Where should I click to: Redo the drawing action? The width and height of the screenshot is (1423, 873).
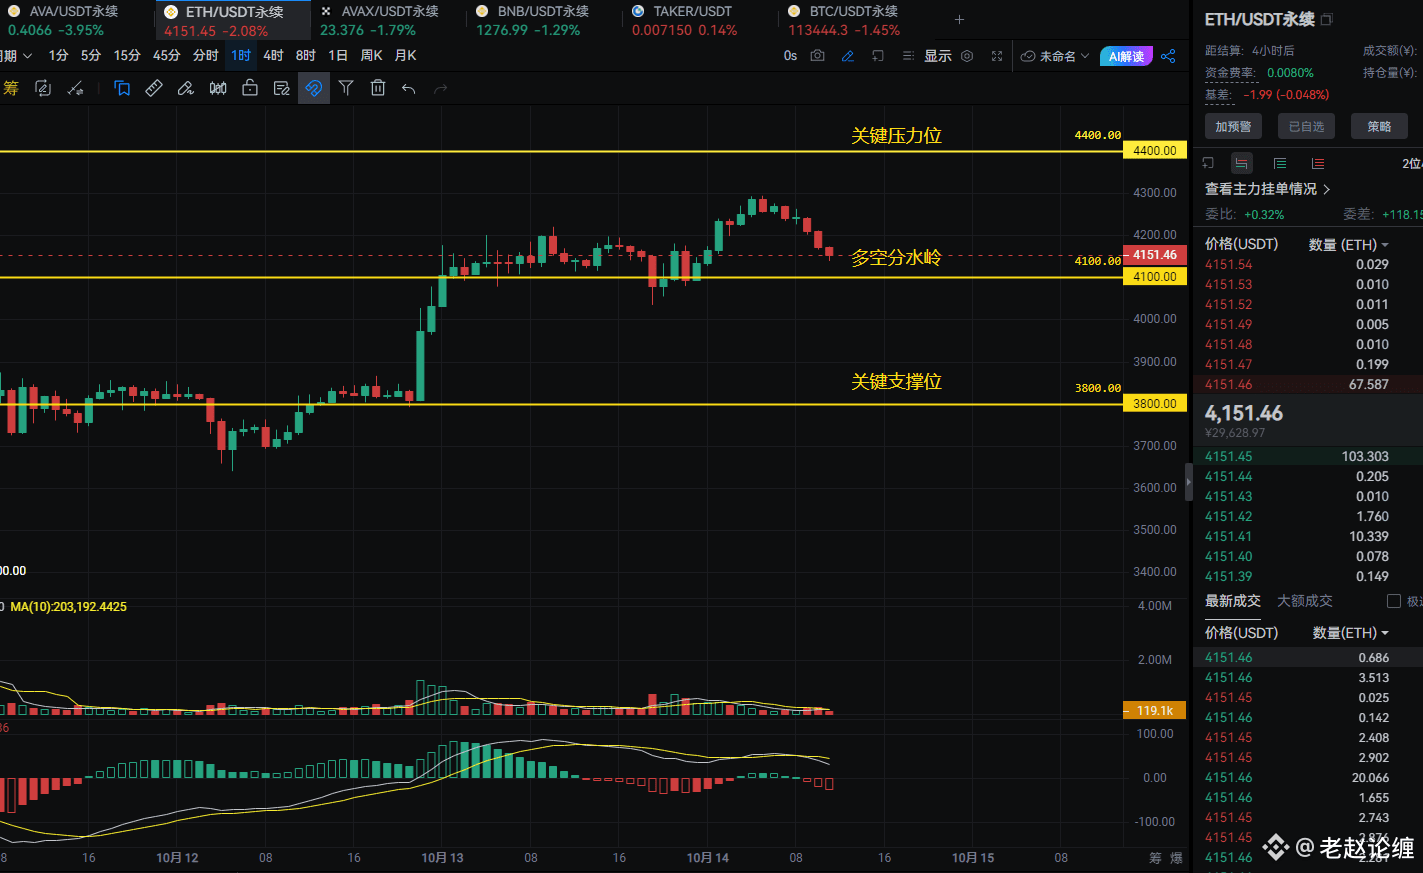coord(441,89)
